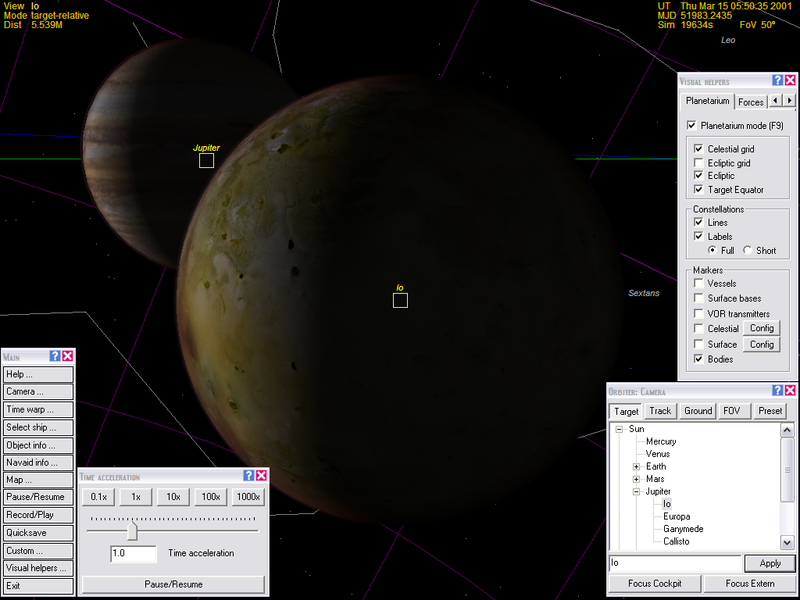Set time acceleration to 1000x
800x600 pixels.
click(x=248, y=496)
